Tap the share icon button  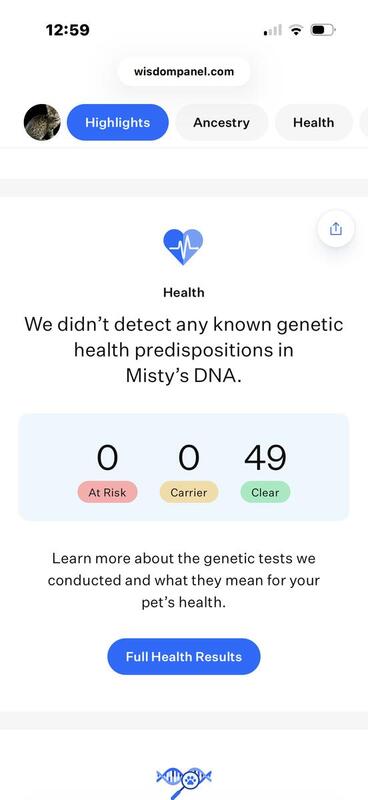tap(335, 229)
